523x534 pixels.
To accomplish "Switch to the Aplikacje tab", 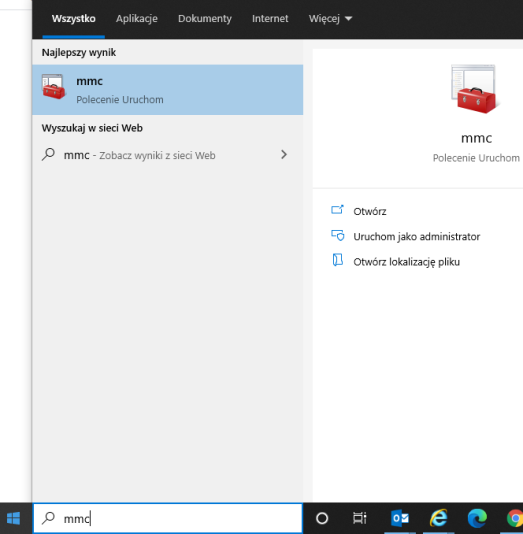I will (137, 19).
